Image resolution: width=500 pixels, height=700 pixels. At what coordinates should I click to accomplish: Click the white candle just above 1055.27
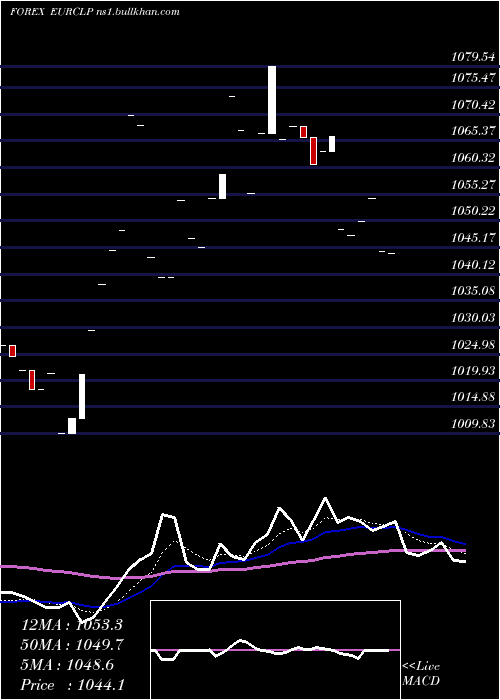click(x=222, y=186)
